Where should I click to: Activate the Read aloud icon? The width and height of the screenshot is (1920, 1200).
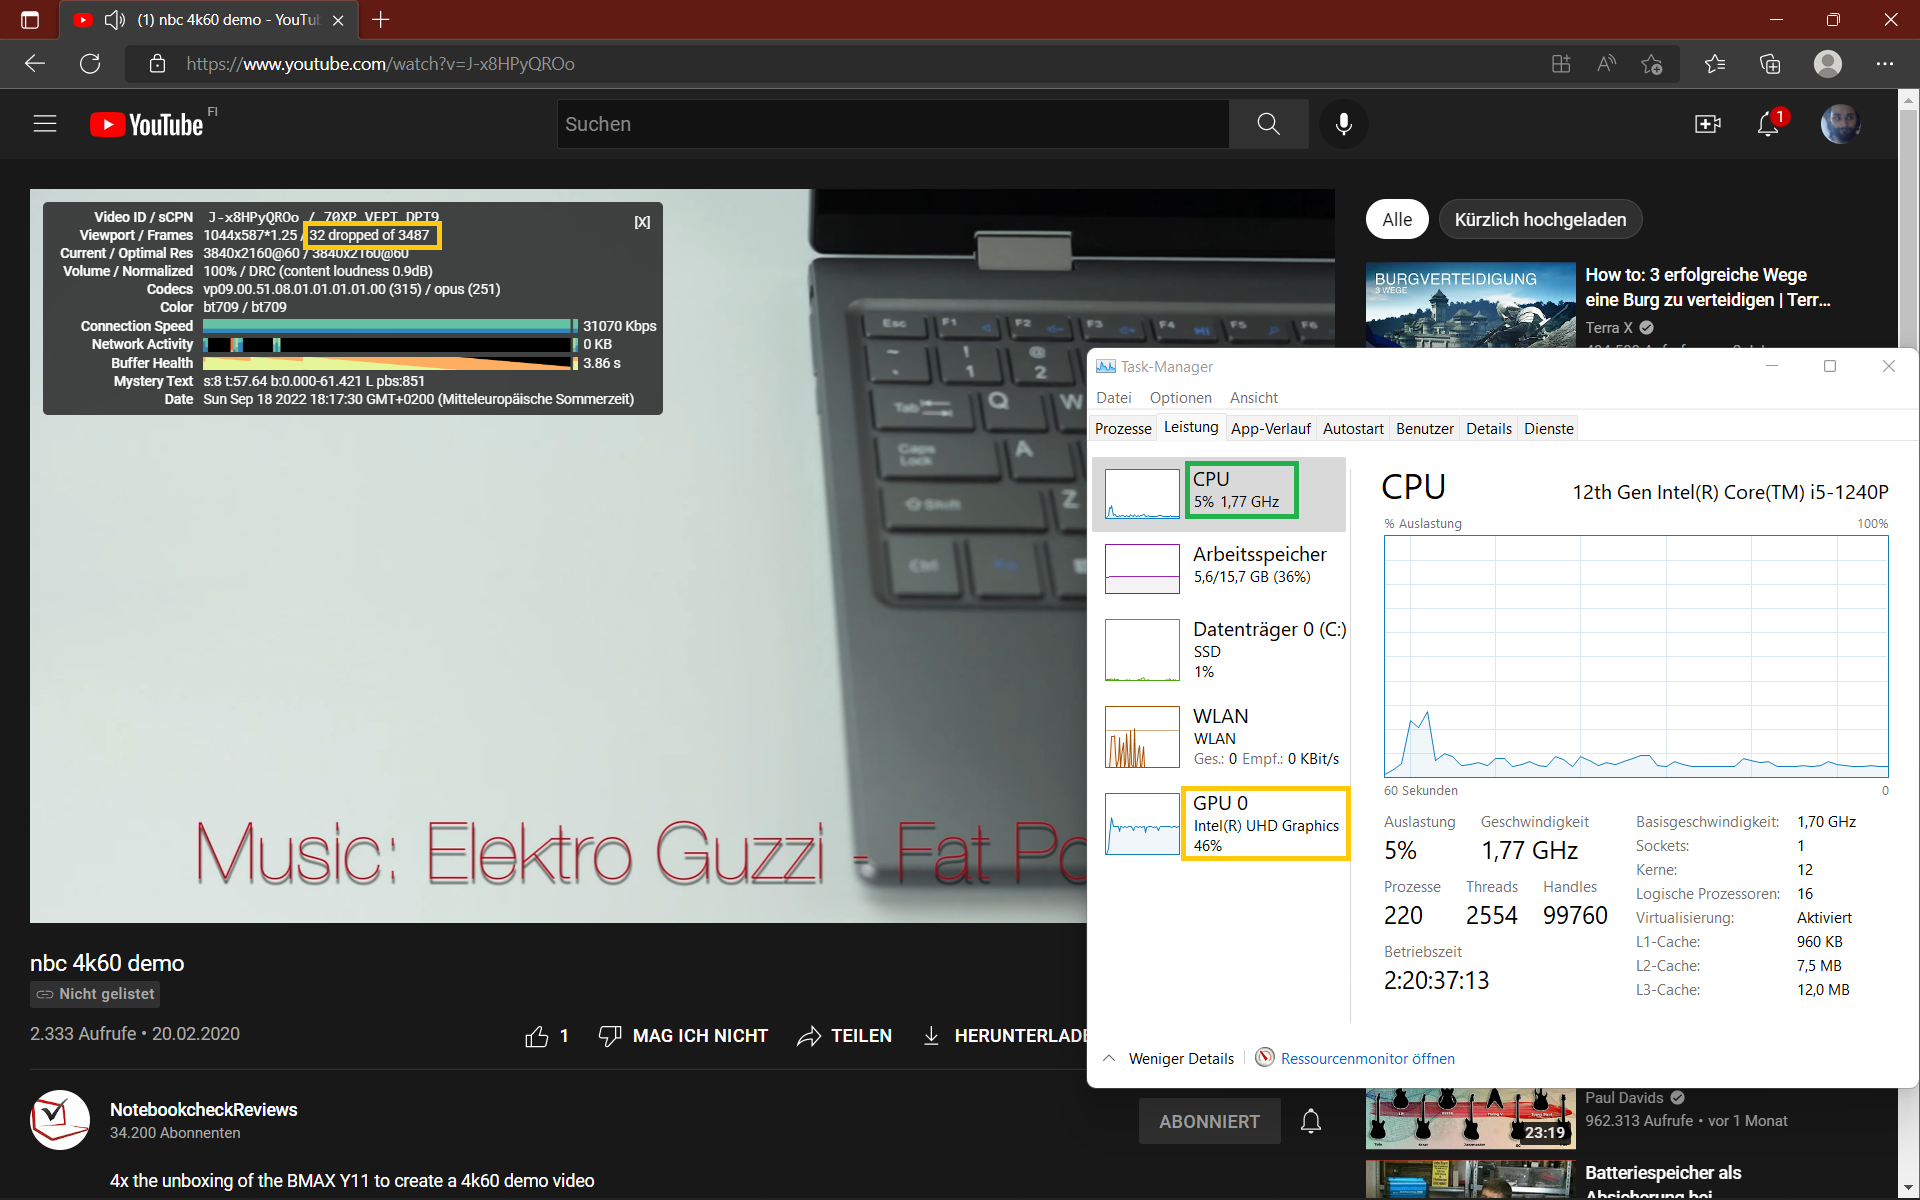pyautogui.click(x=1606, y=64)
